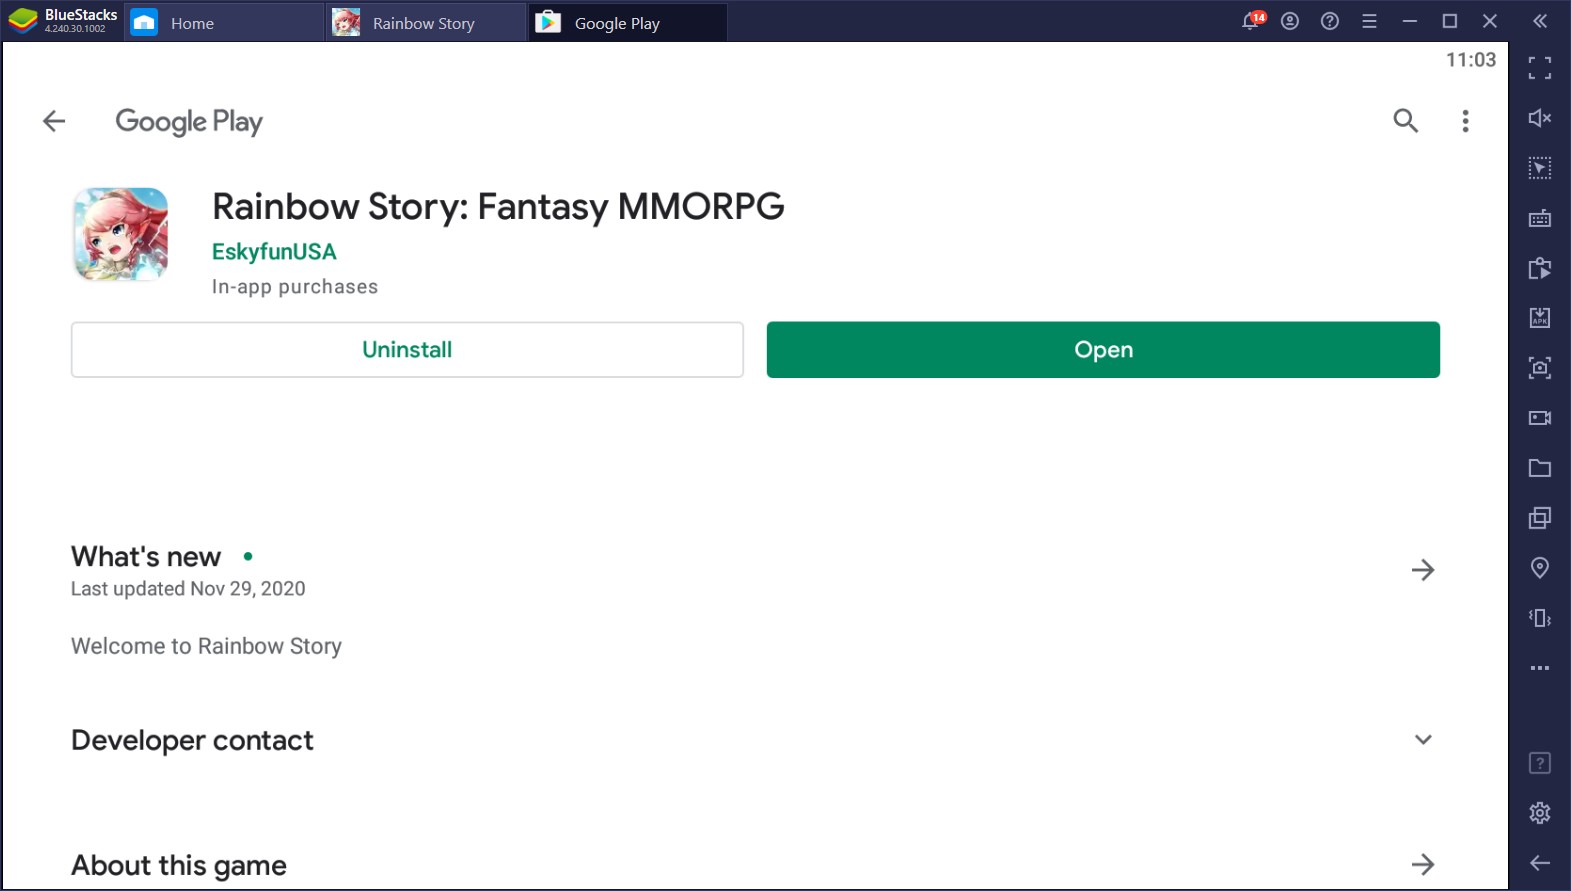
Task: Click the BlueStacks logo
Action: coord(23,20)
